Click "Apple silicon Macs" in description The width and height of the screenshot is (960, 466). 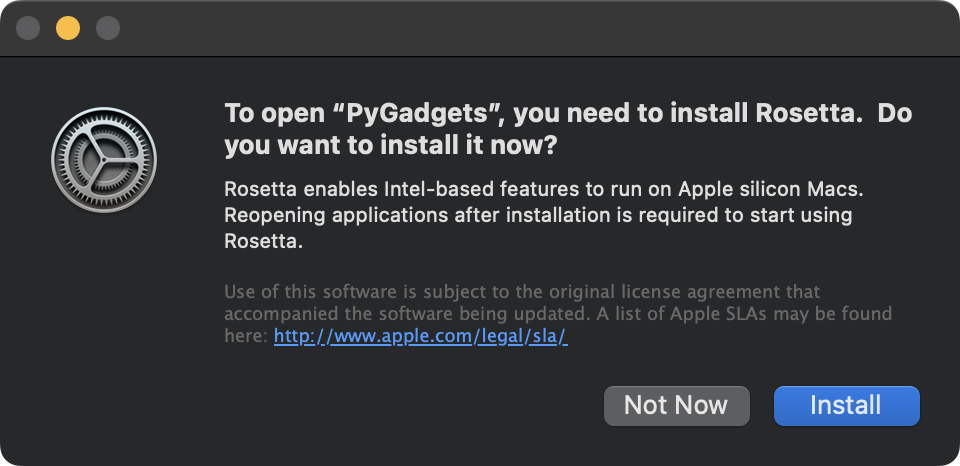pos(770,190)
